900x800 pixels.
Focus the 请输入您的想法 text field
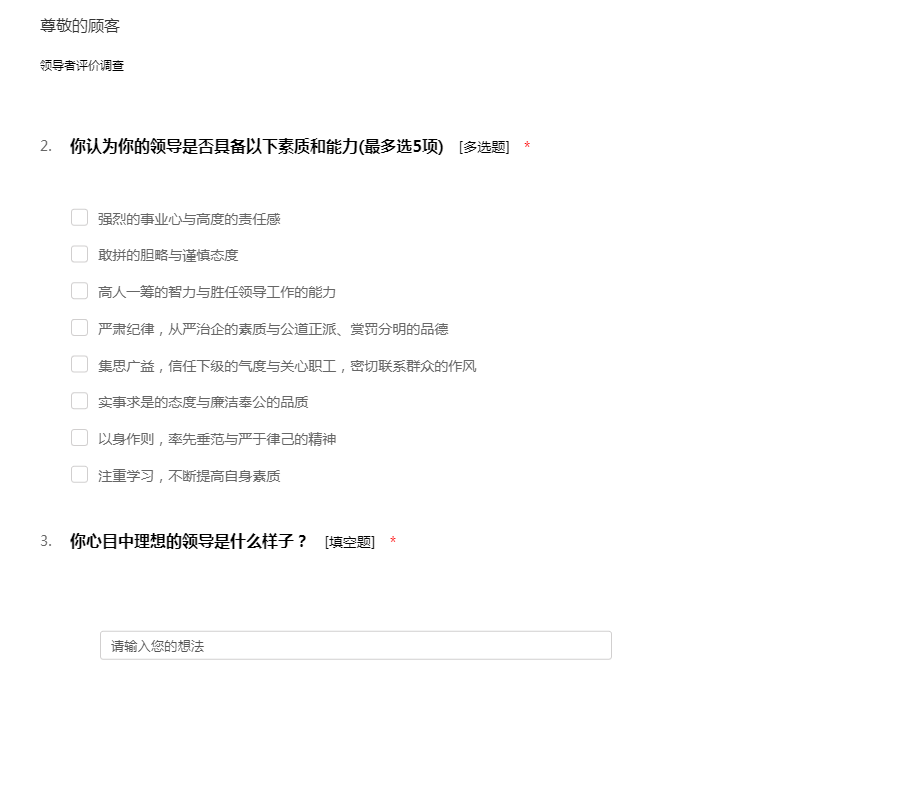pos(356,646)
